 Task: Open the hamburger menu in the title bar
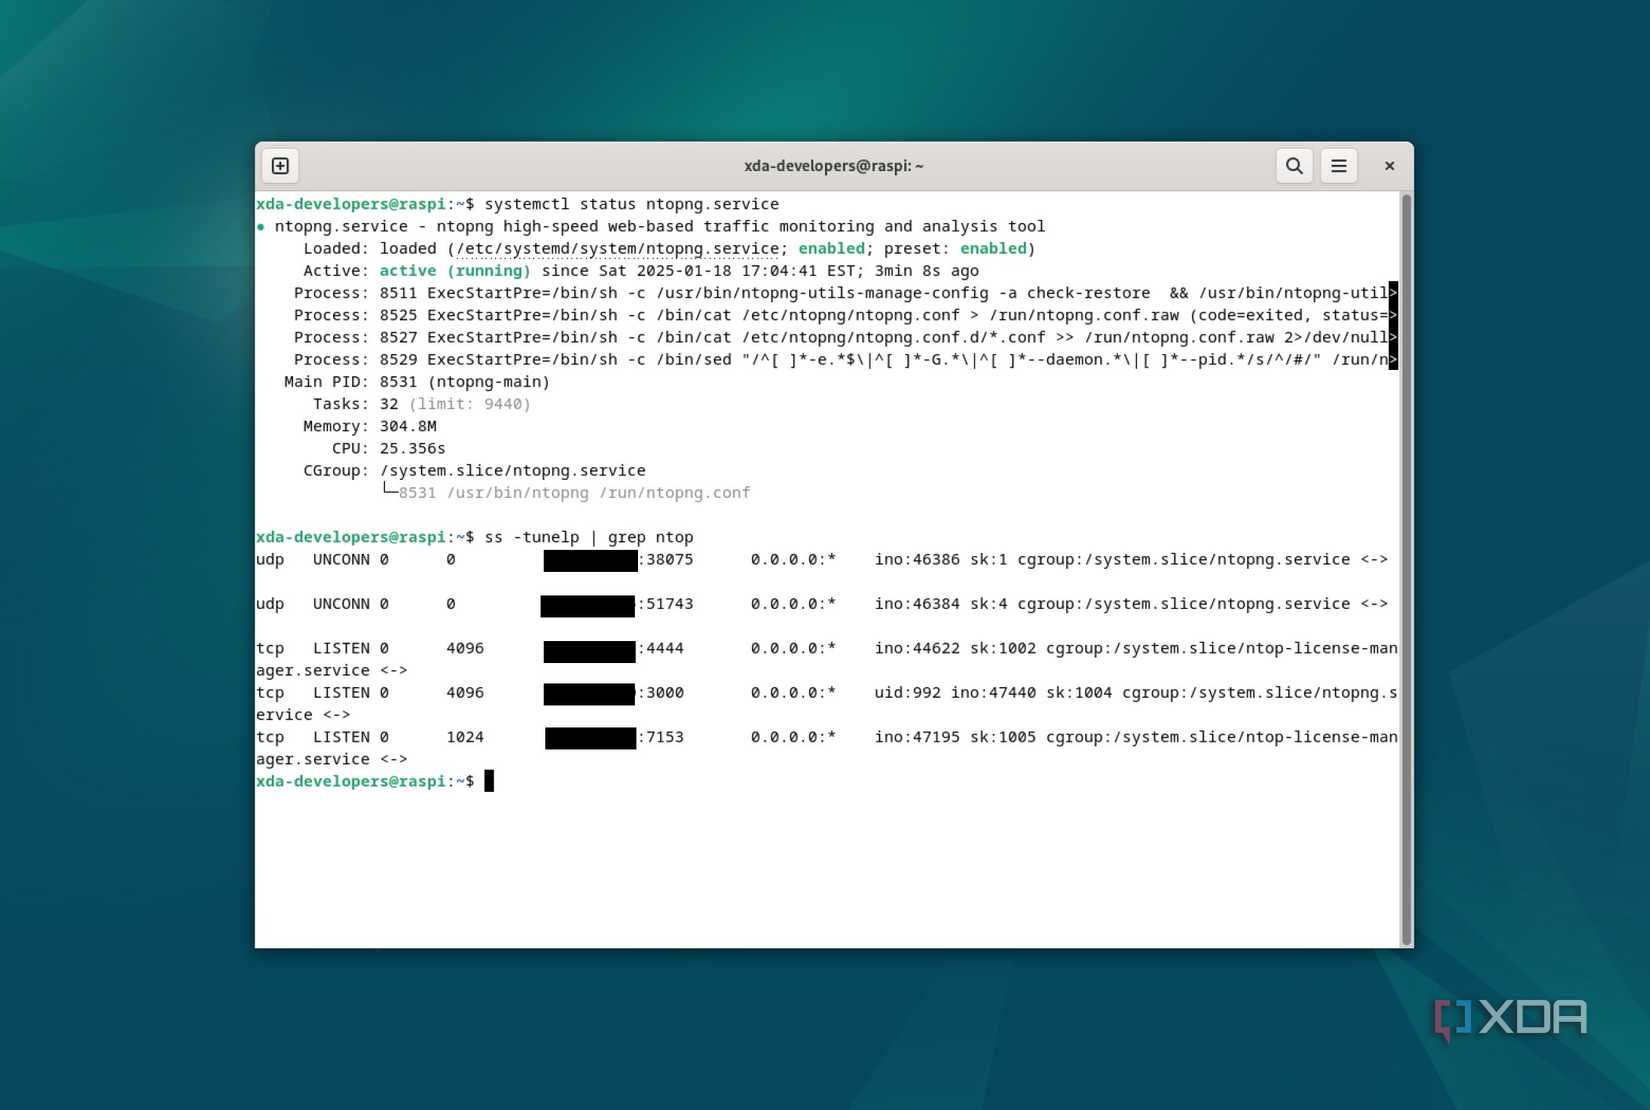point(1339,165)
